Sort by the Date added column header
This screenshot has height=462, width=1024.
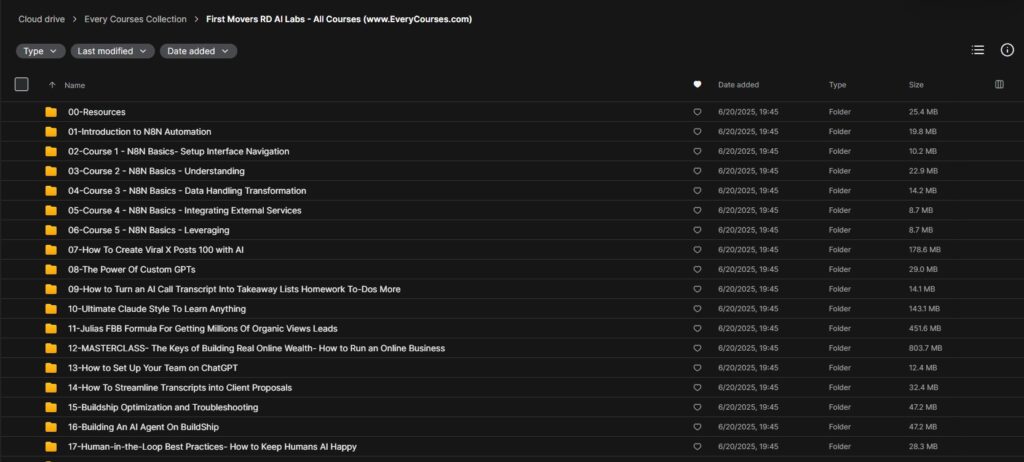tap(738, 85)
